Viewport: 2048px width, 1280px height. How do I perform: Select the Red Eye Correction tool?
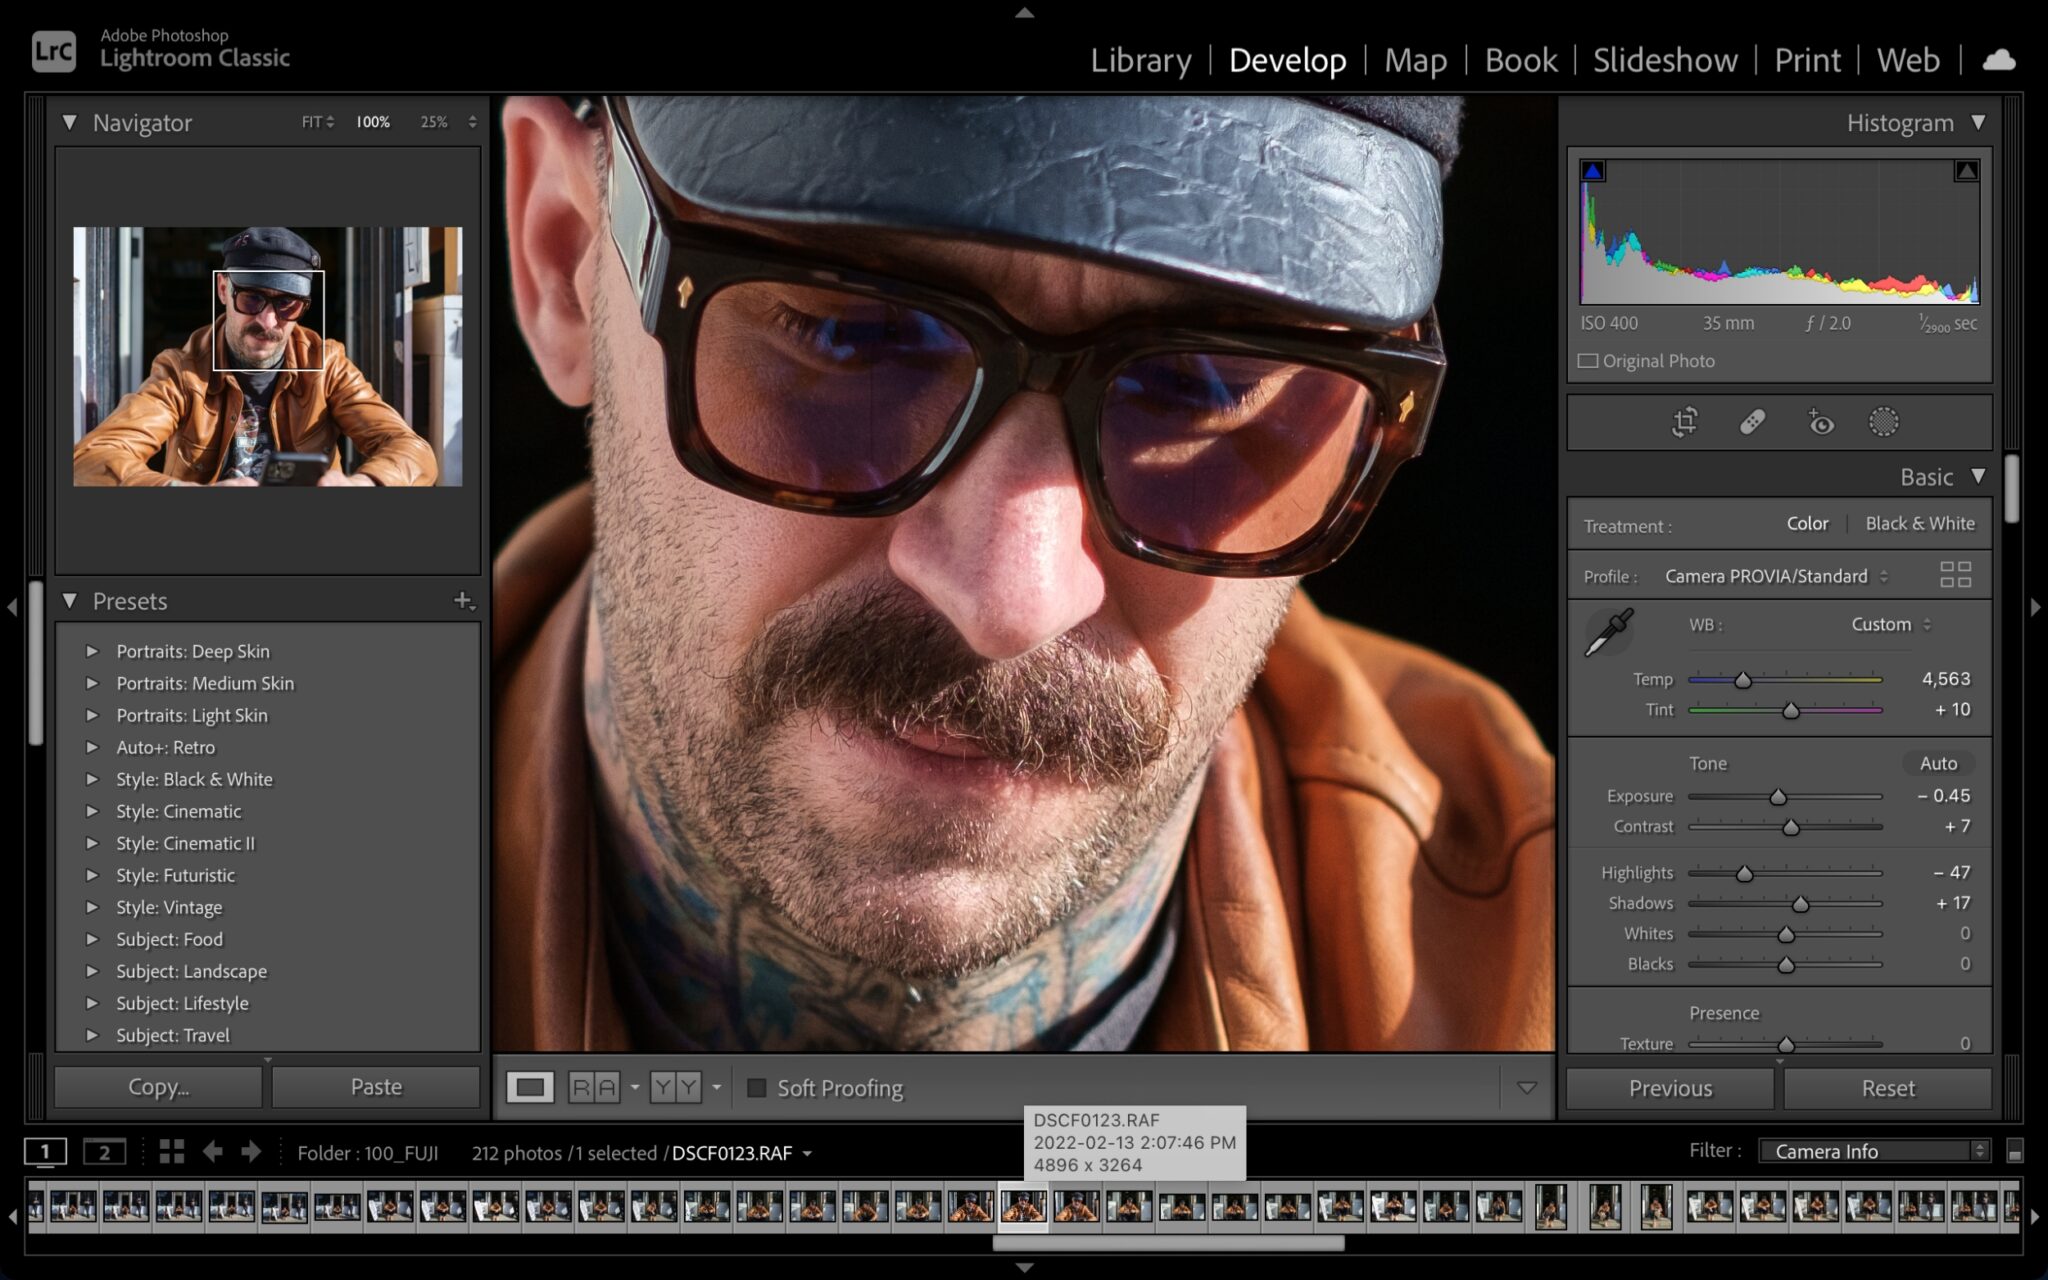[1820, 422]
